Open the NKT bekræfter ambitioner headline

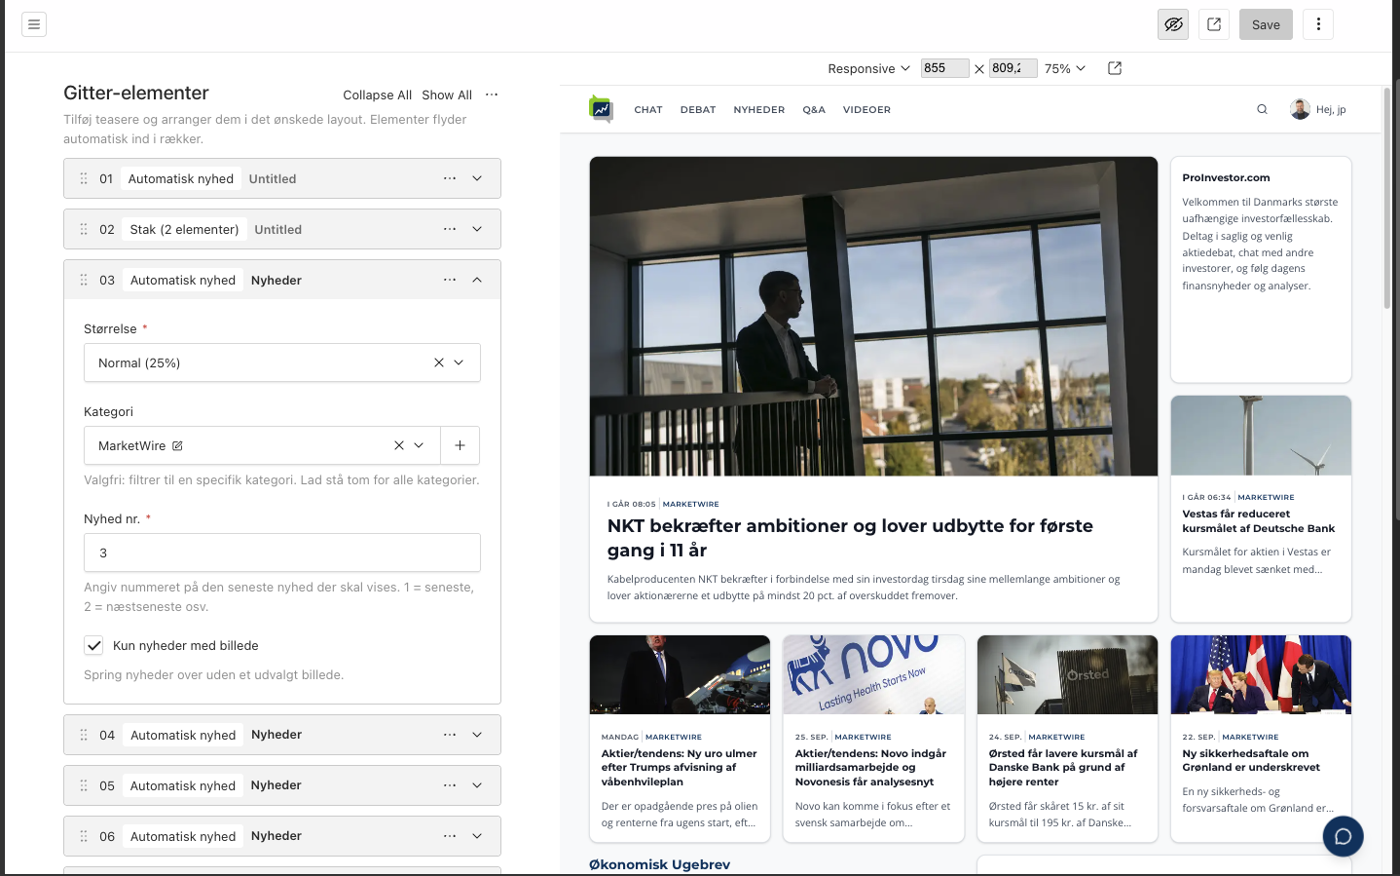[x=850, y=538]
